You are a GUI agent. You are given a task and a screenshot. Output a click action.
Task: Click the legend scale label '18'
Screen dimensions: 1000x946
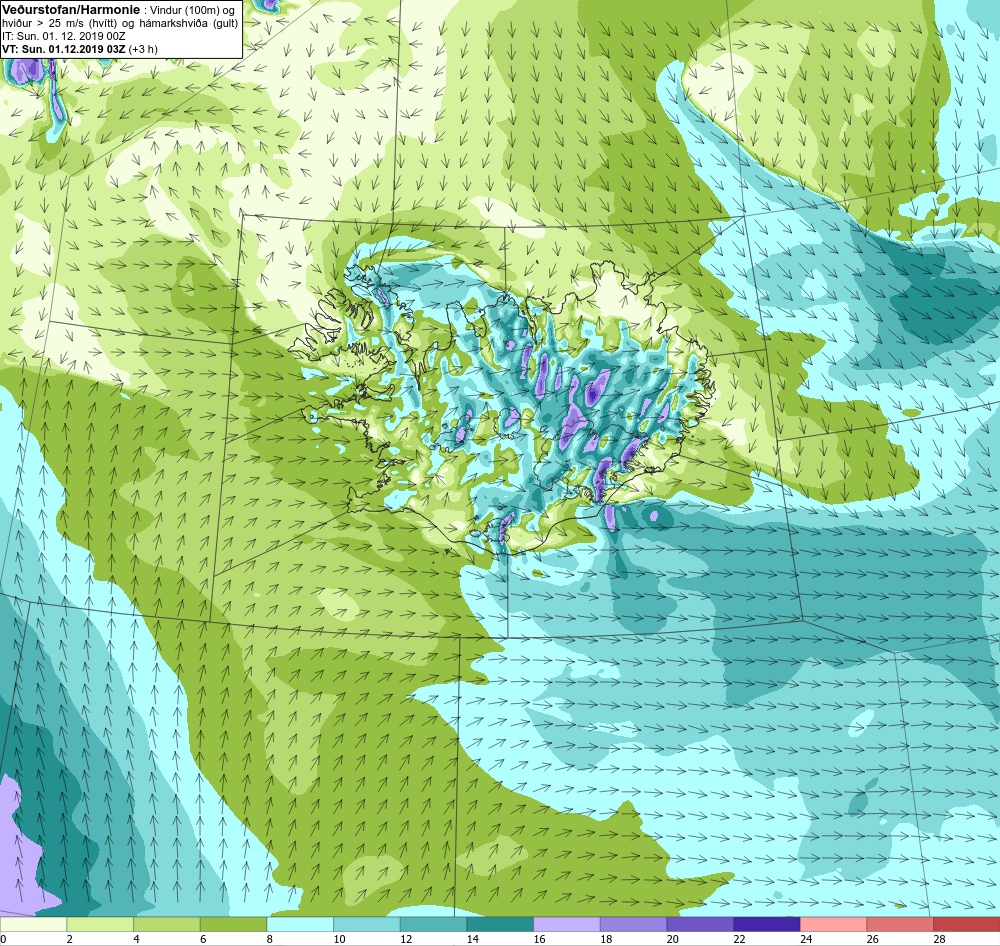click(x=606, y=939)
